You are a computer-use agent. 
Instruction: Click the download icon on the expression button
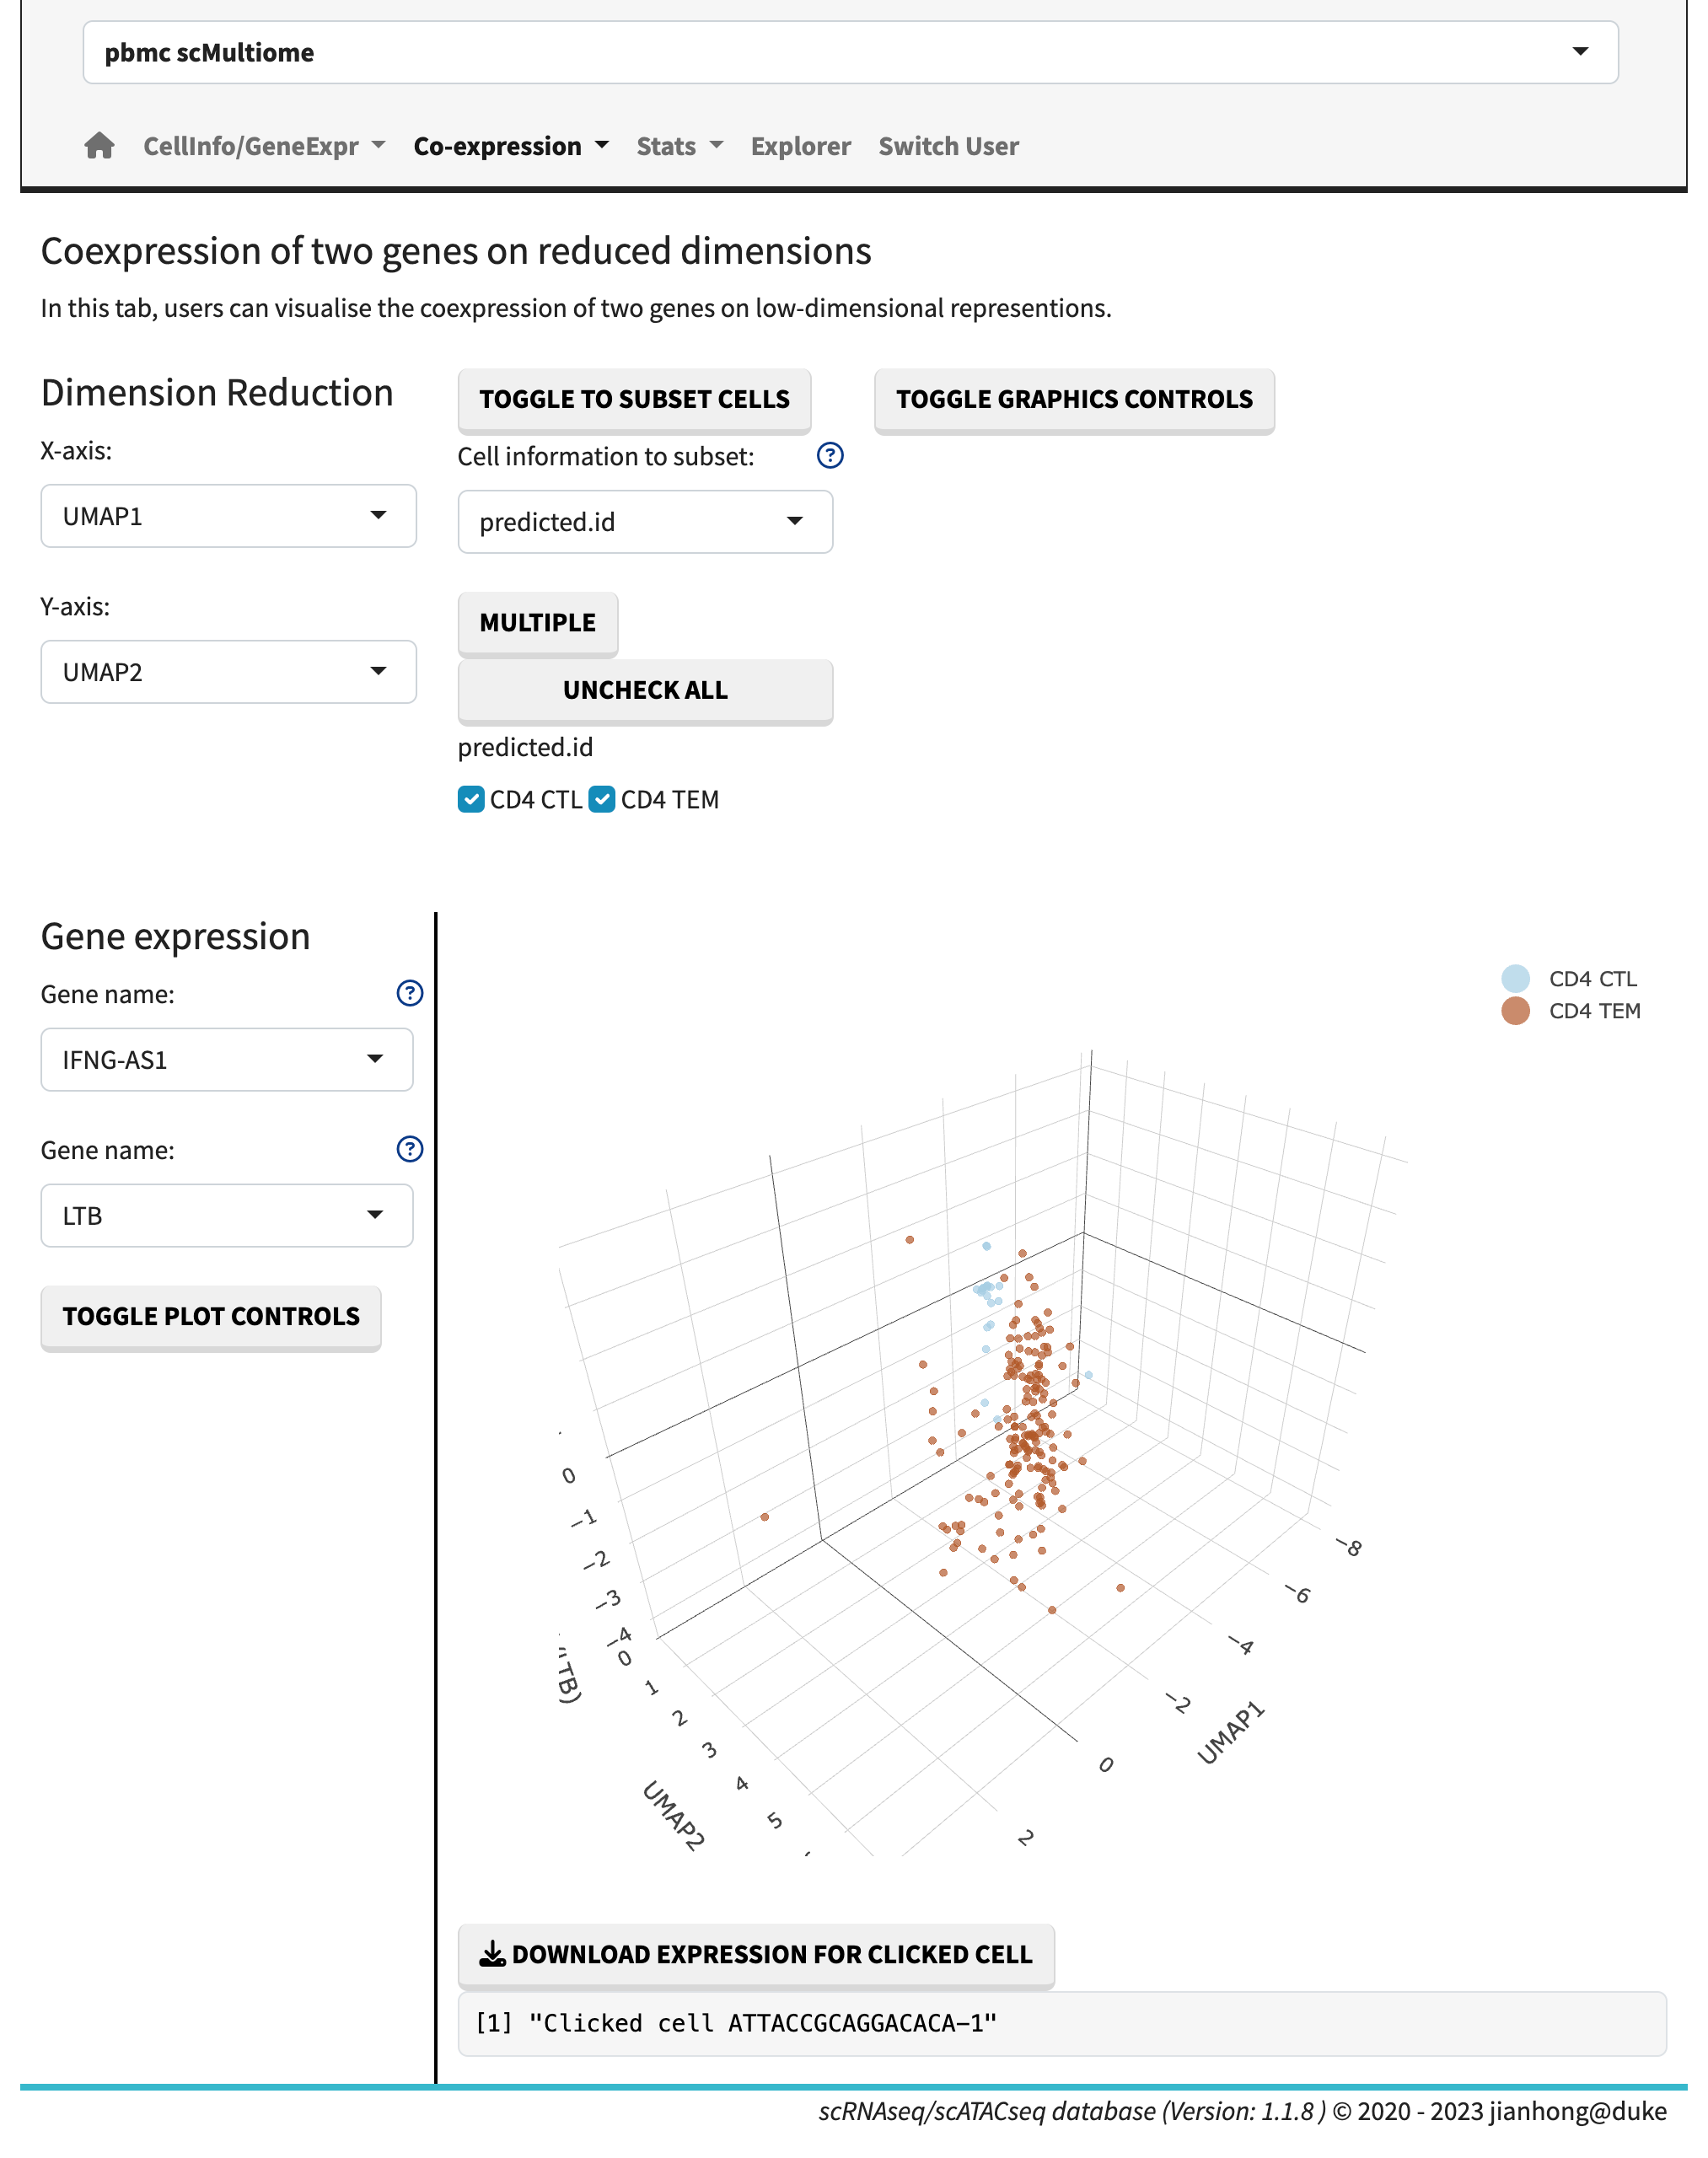pos(492,1952)
